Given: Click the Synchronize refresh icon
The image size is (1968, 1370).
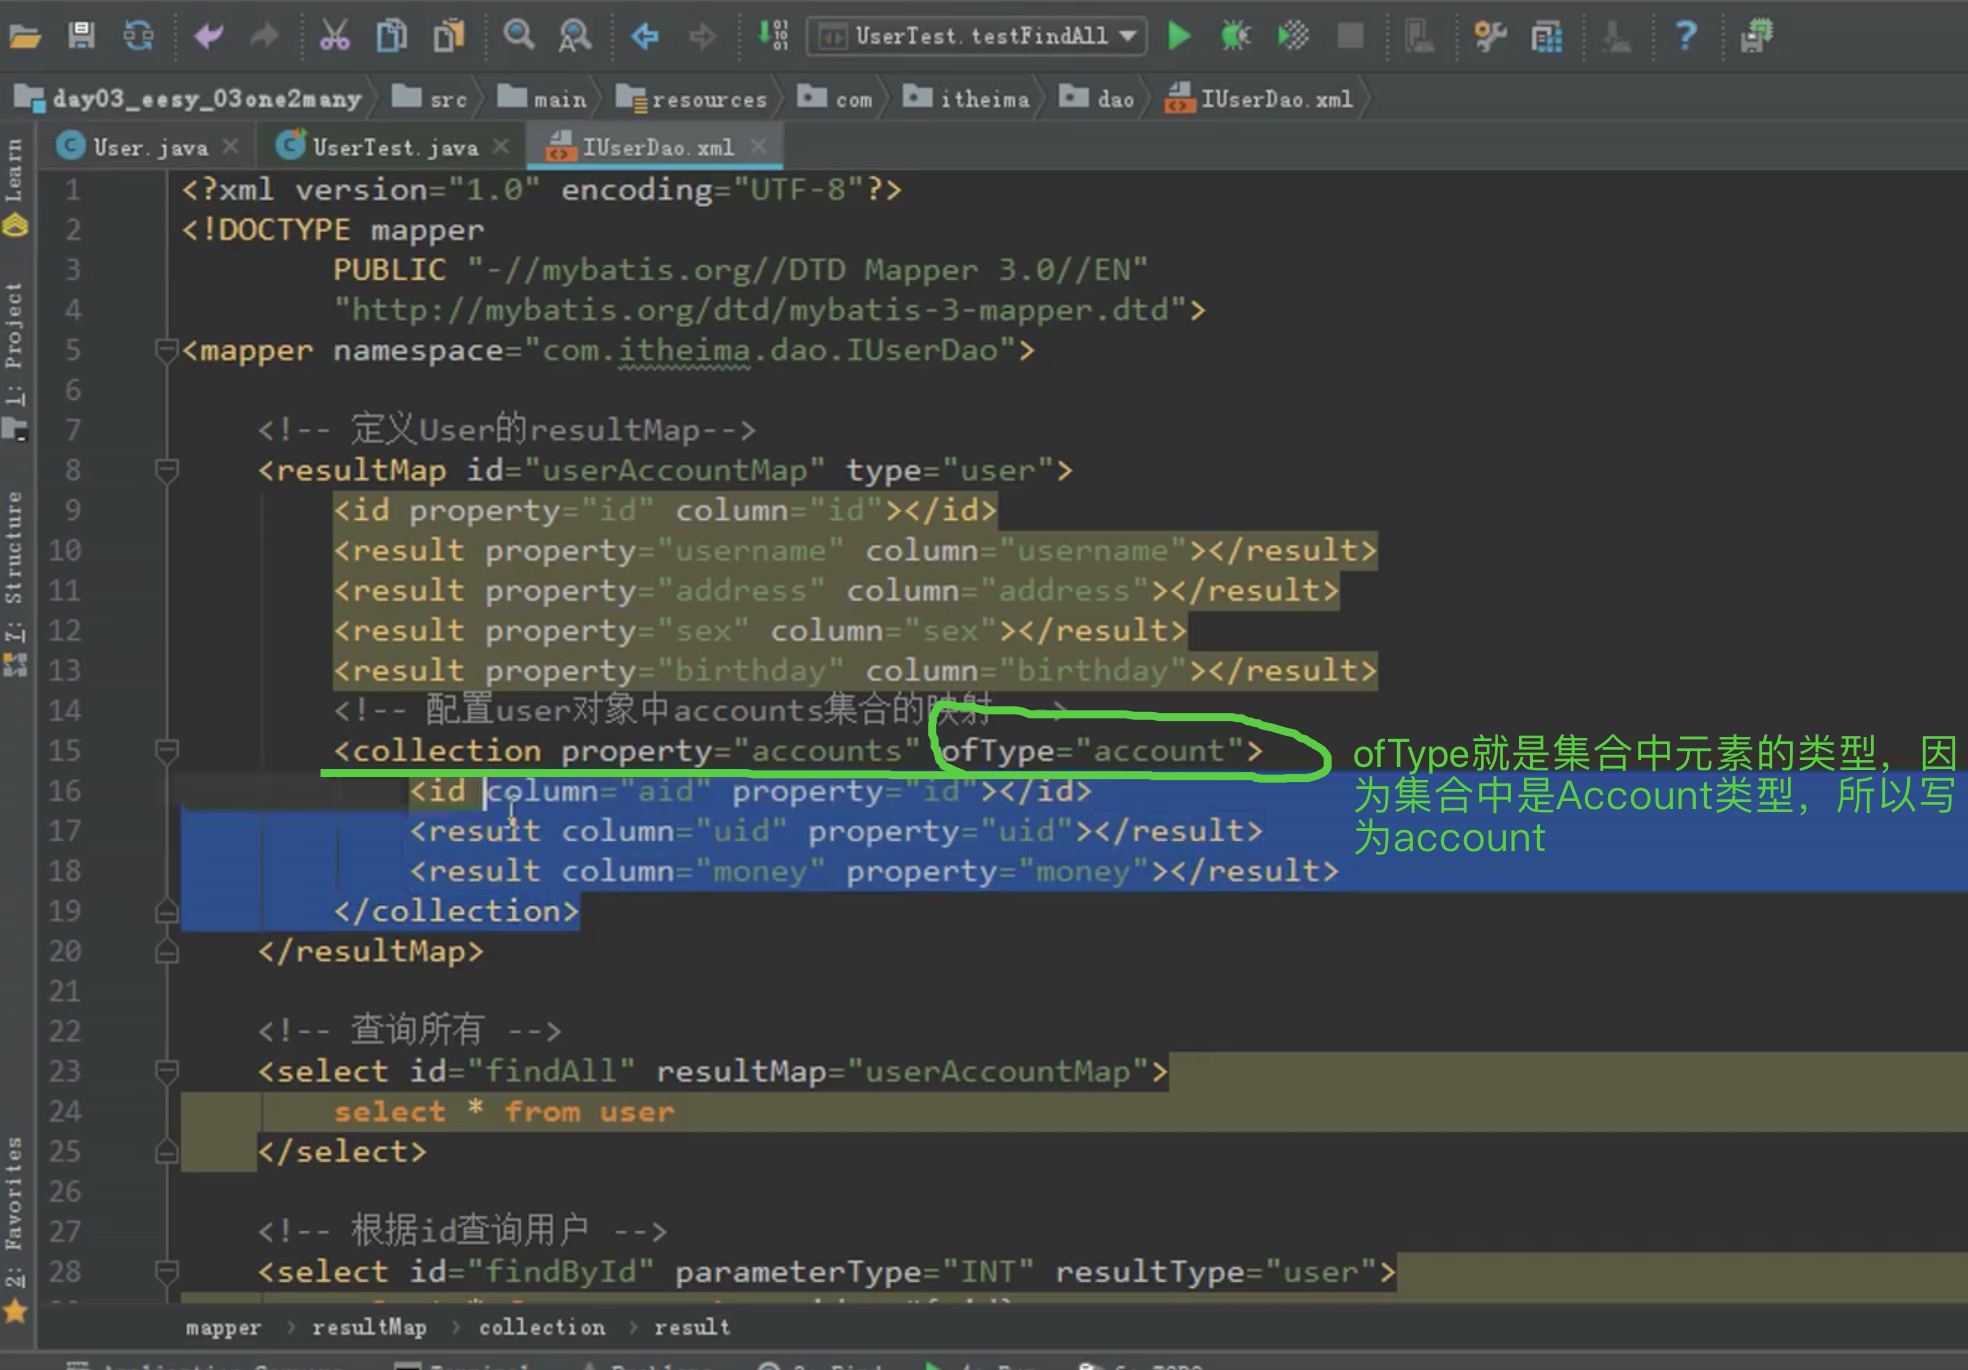Looking at the screenshot, I should (x=138, y=36).
